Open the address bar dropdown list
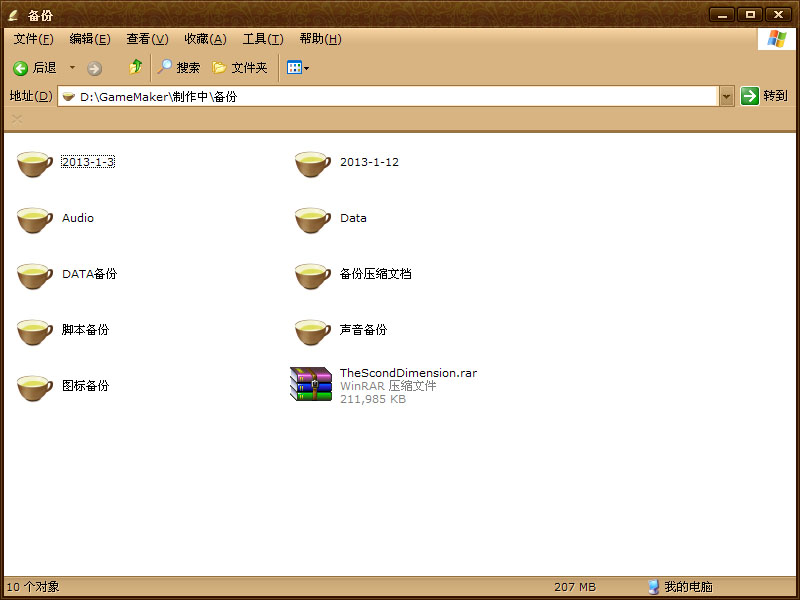Viewport: 800px width, 600px height. (727, 96)
